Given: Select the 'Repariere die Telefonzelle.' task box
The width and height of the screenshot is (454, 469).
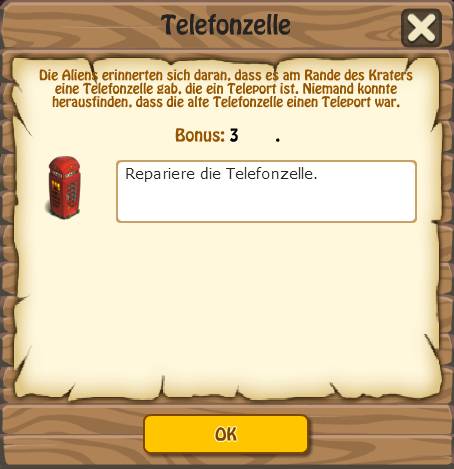Looking at the screenshot, I should point(266,191).
